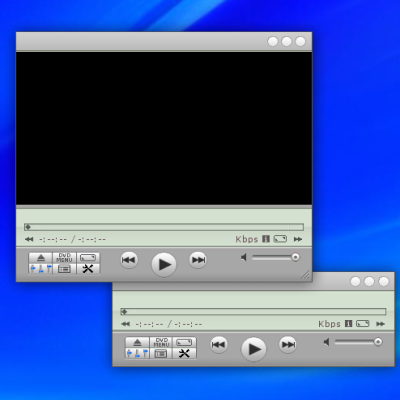Rewind using small arrows in small player
400x400 pixels.
tap(125, 324)
